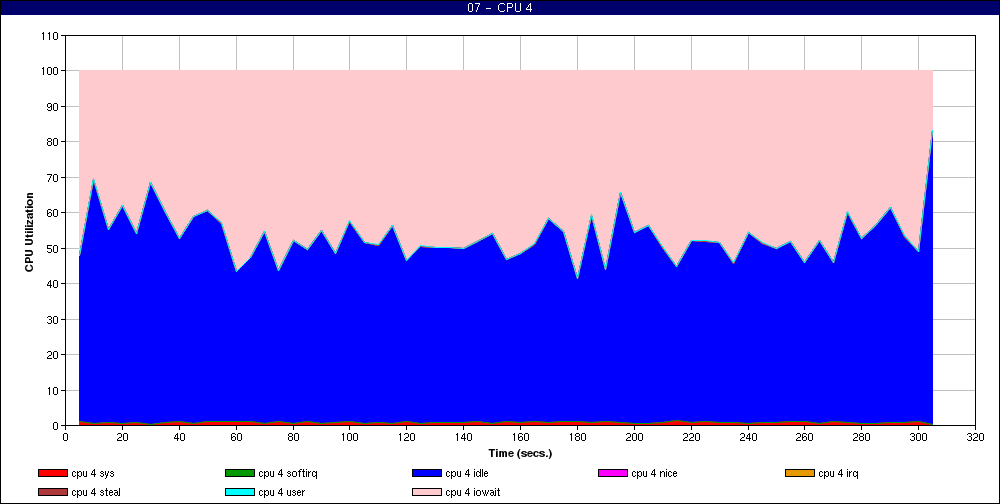Click the x-axis tick label 200
The width and height of the screenshot is (1000, 504).
(634, 438)
